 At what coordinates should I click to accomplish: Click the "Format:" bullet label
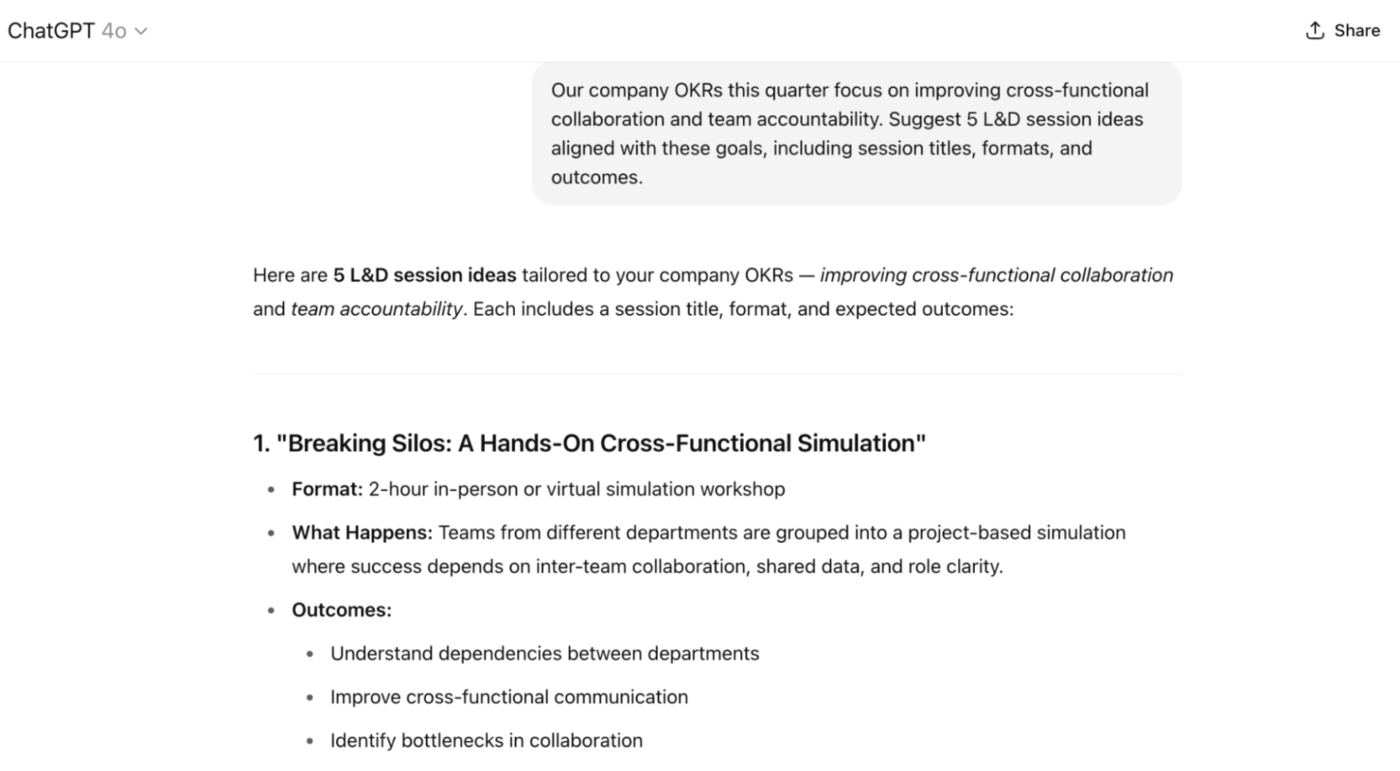(x=327, y=489)
